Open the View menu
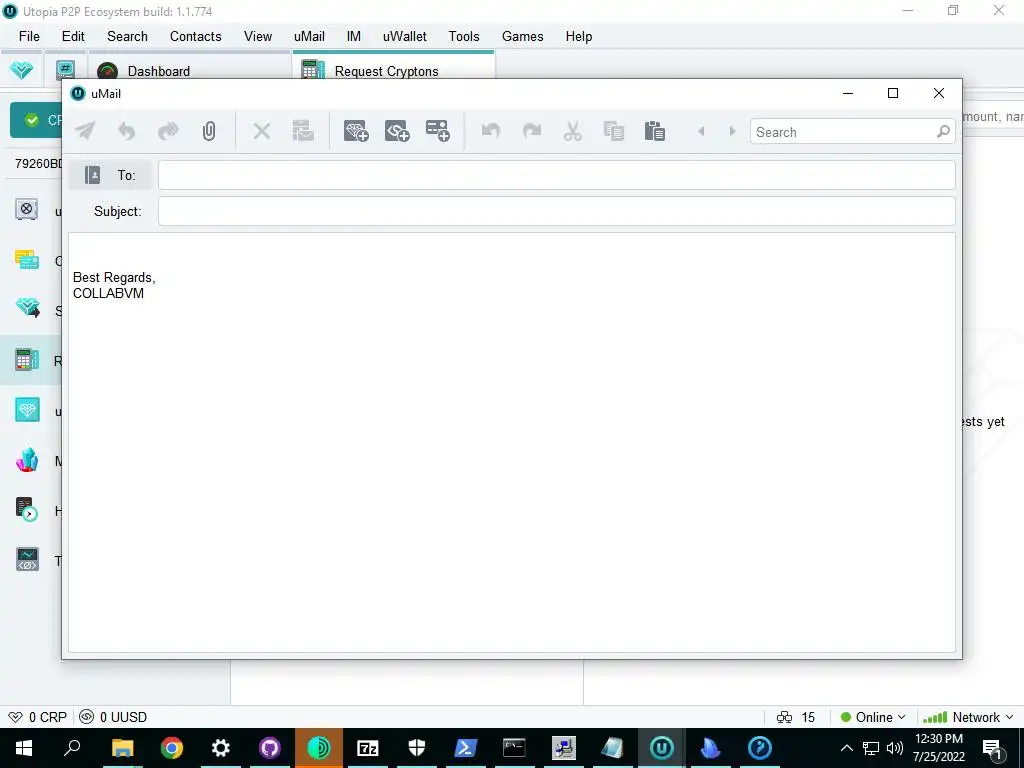The width and height of the screenshot is (1024, 768). pos(258,37)
